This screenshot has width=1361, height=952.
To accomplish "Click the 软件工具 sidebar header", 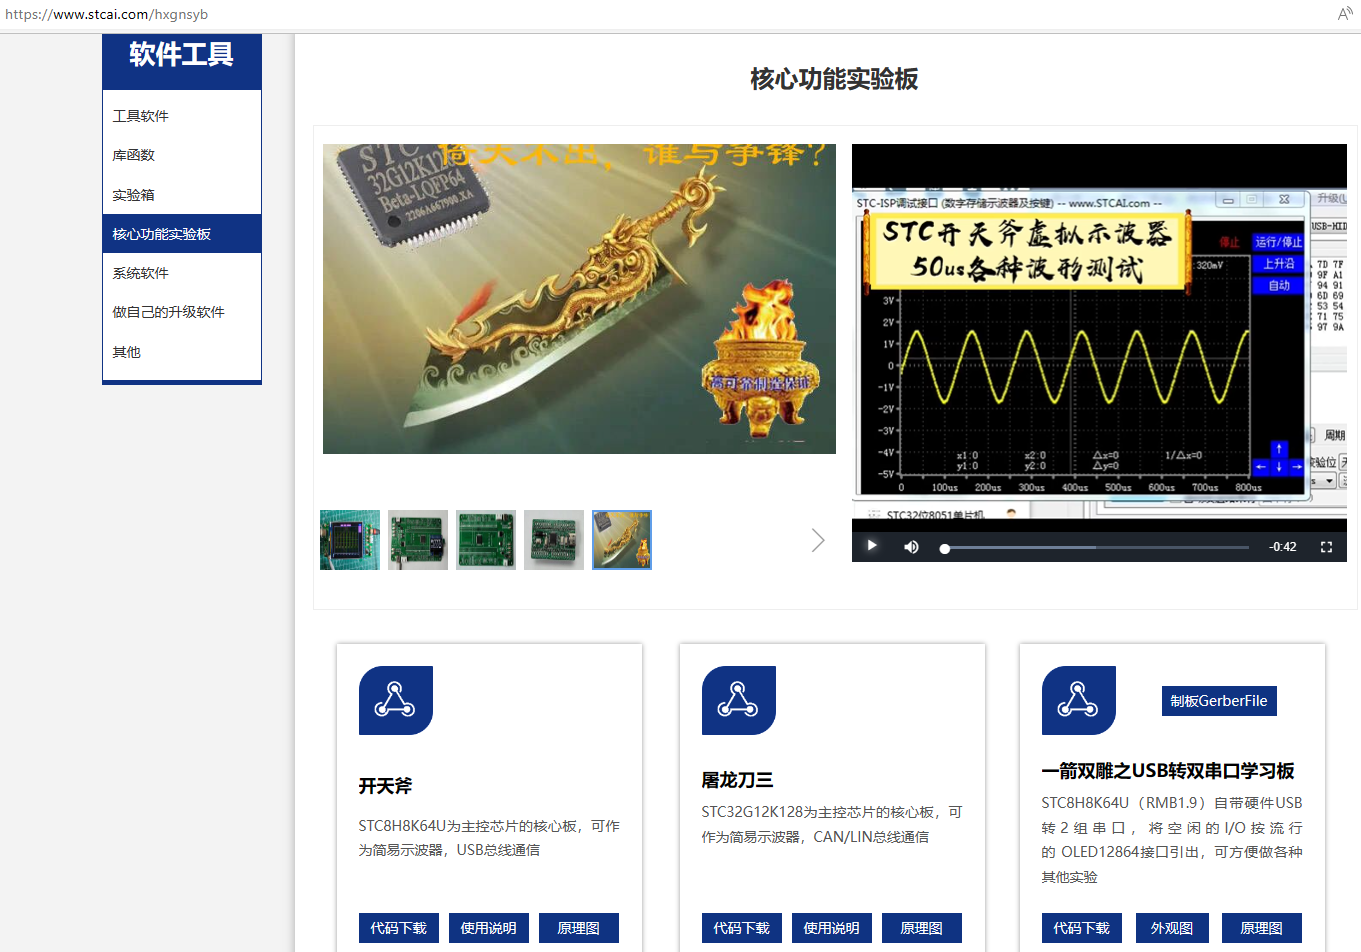I will 182,55.
